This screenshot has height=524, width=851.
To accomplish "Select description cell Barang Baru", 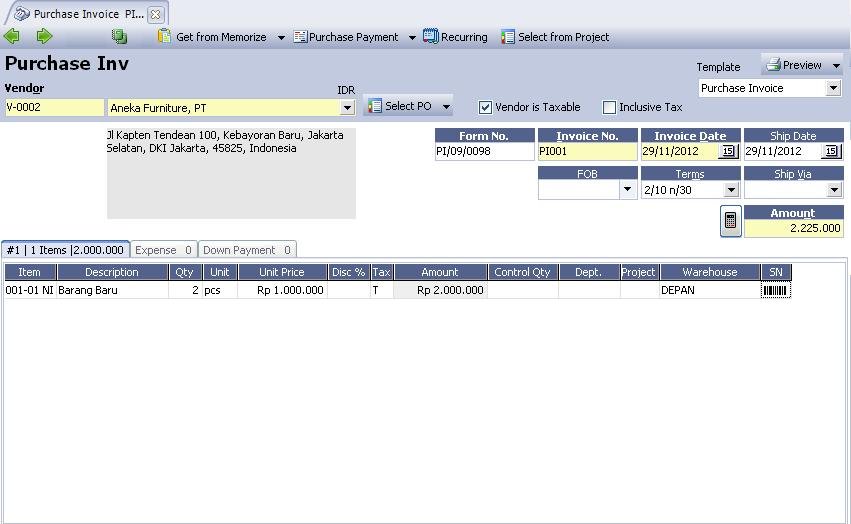I will pos(112,290).
